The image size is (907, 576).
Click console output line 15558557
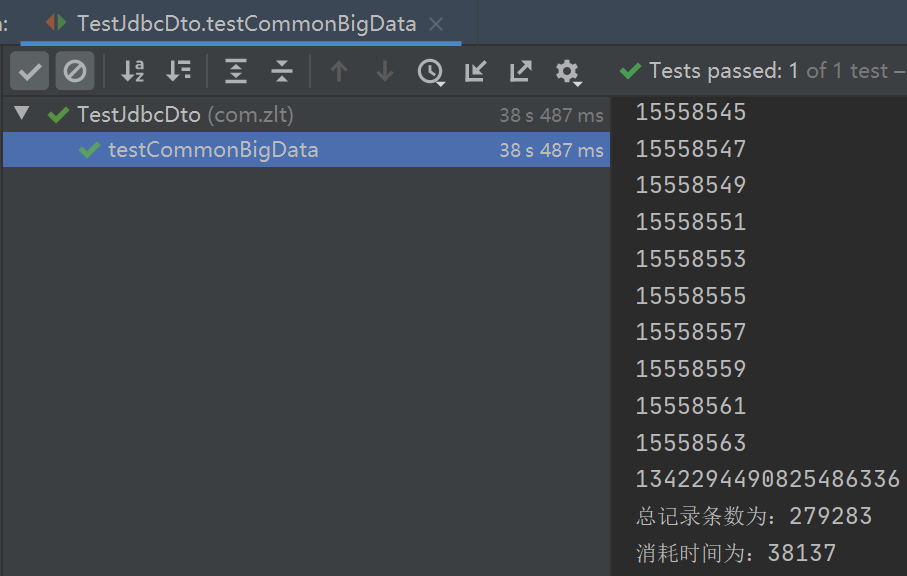click(691, 332)
